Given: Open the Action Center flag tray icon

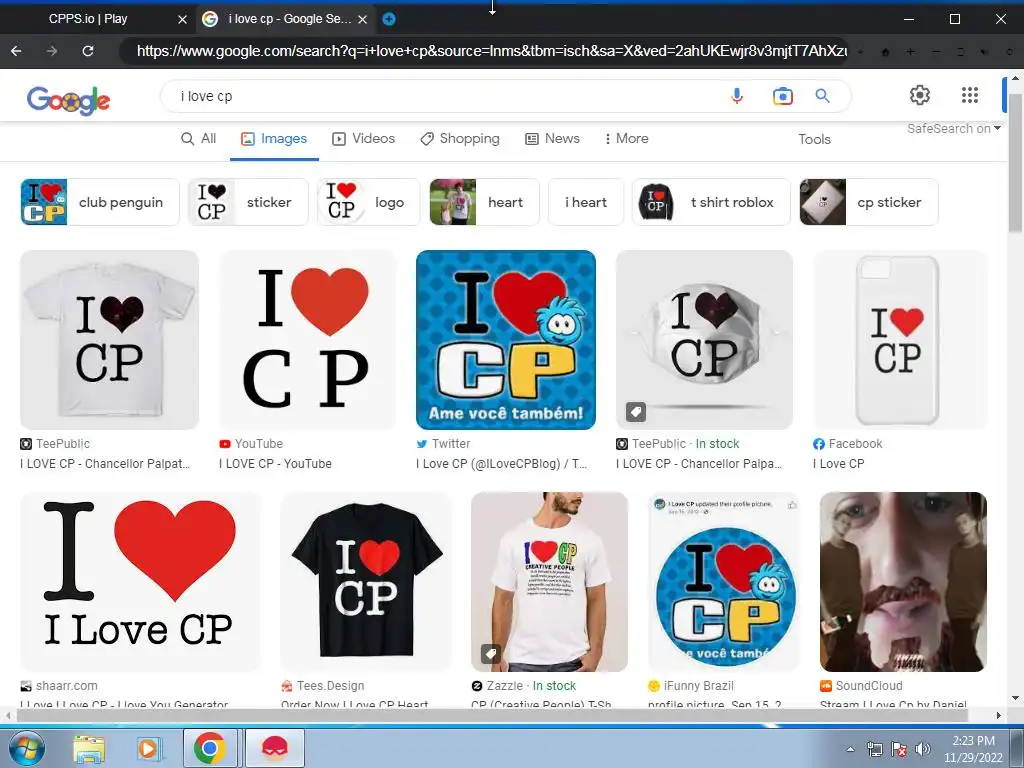Looking at the screenshot, I should click(899, 749).
